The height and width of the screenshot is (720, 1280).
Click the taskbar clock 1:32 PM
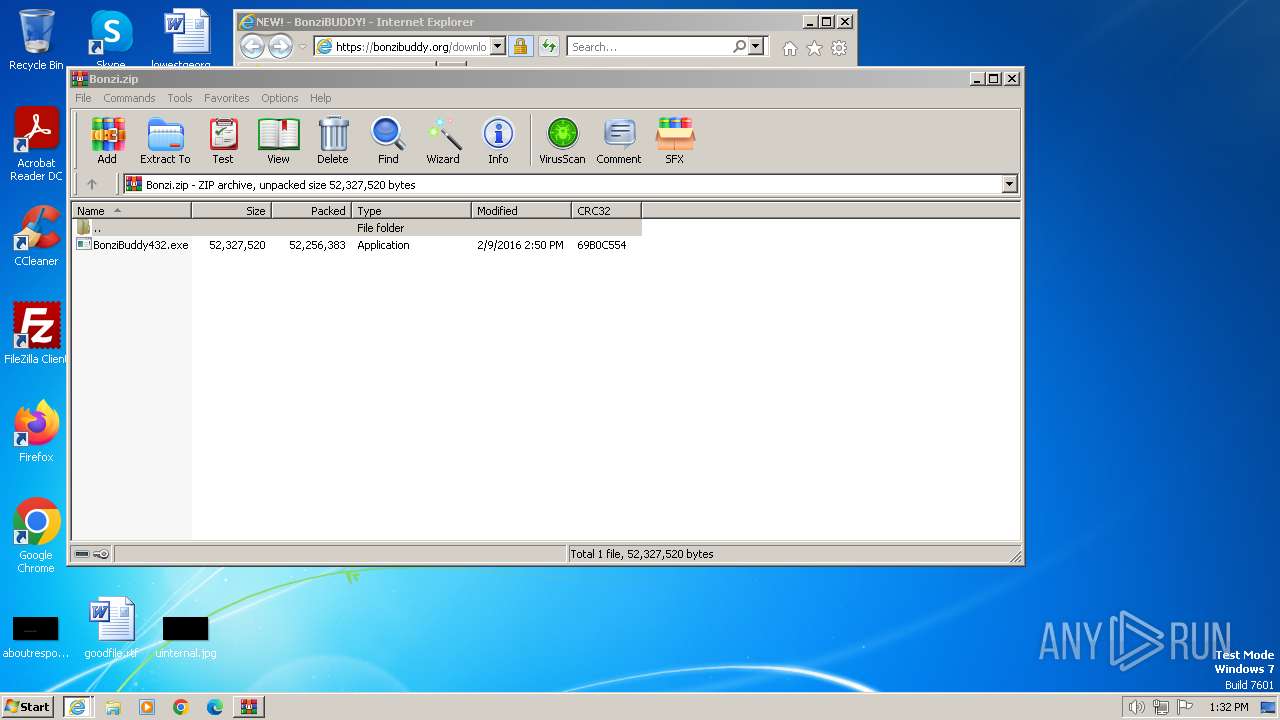(1228, 707)
